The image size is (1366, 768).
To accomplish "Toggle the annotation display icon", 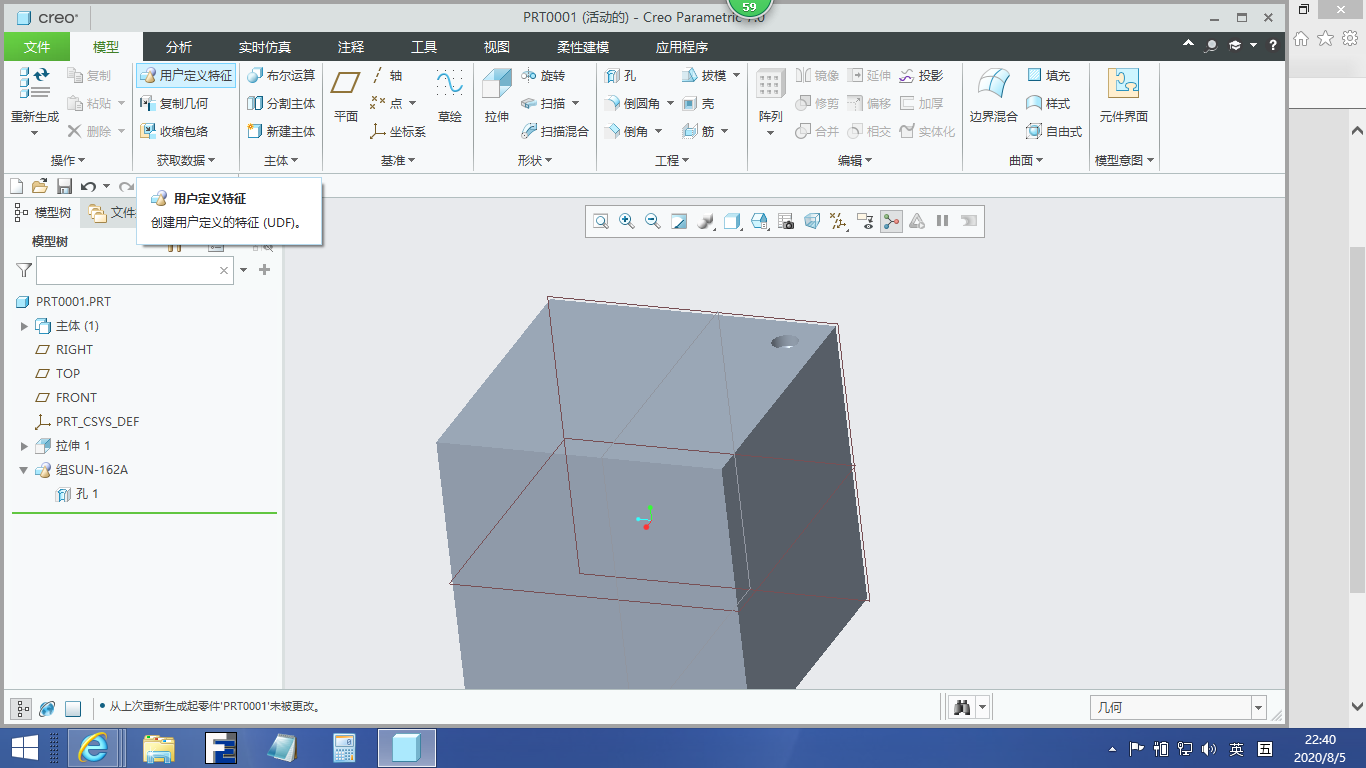I will (x=865, y=221).
